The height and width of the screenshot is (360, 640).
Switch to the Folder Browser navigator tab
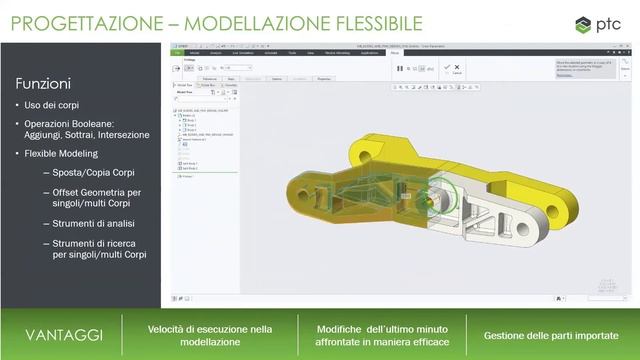coord(207,85)
